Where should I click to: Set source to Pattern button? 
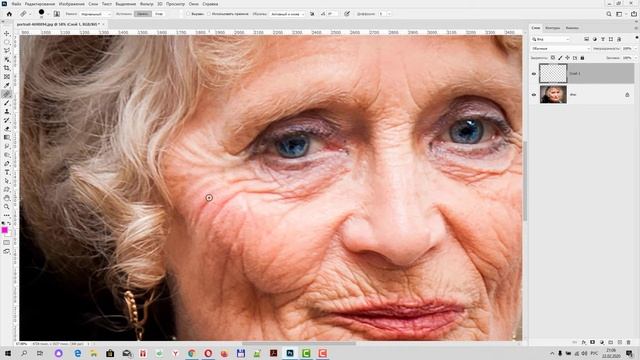159,14
